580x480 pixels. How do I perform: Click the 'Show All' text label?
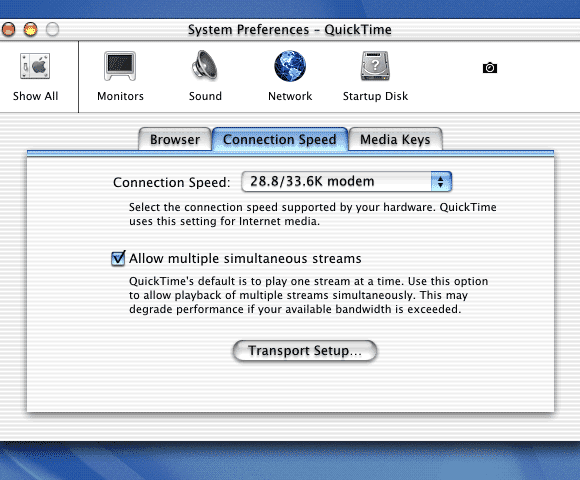click(36, 96)
